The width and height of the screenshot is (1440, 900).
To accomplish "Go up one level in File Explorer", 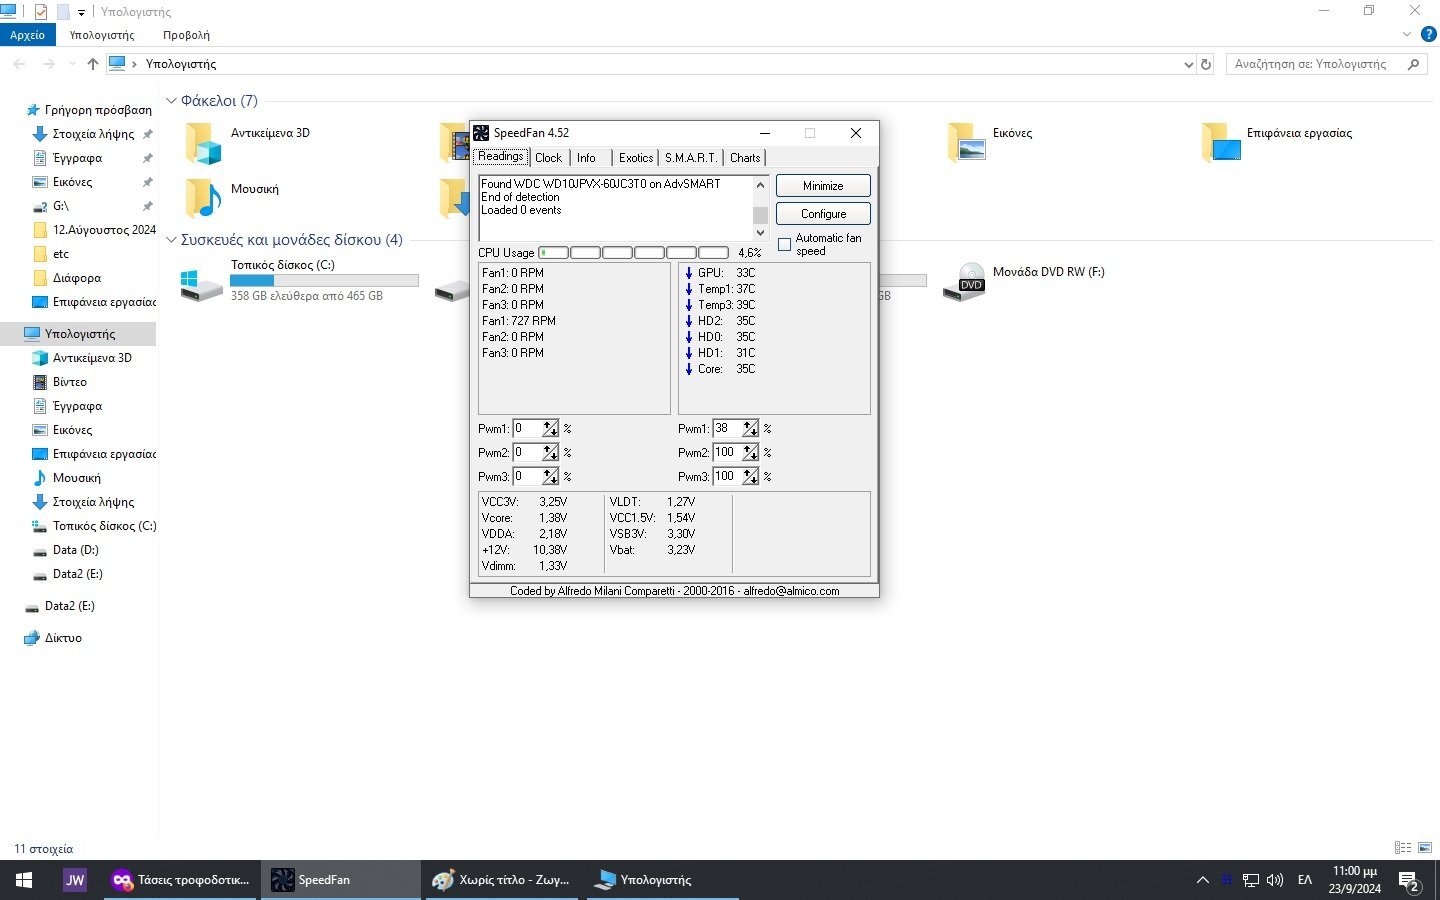I will tap(93, 64).
